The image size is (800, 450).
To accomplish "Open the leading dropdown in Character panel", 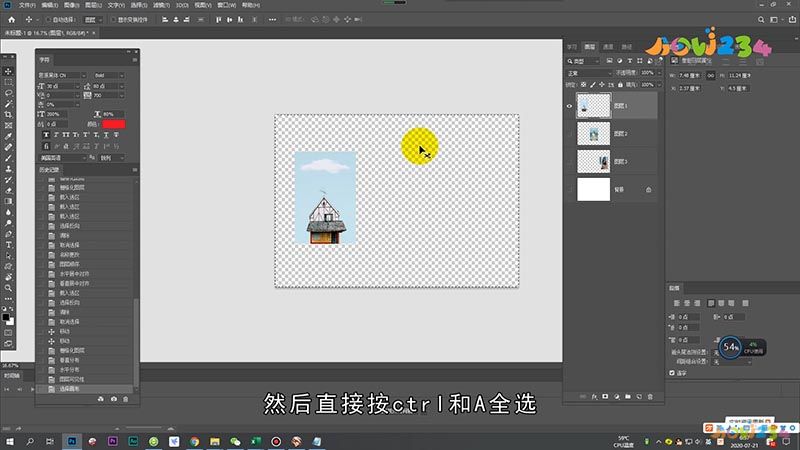I will (121, 86).
